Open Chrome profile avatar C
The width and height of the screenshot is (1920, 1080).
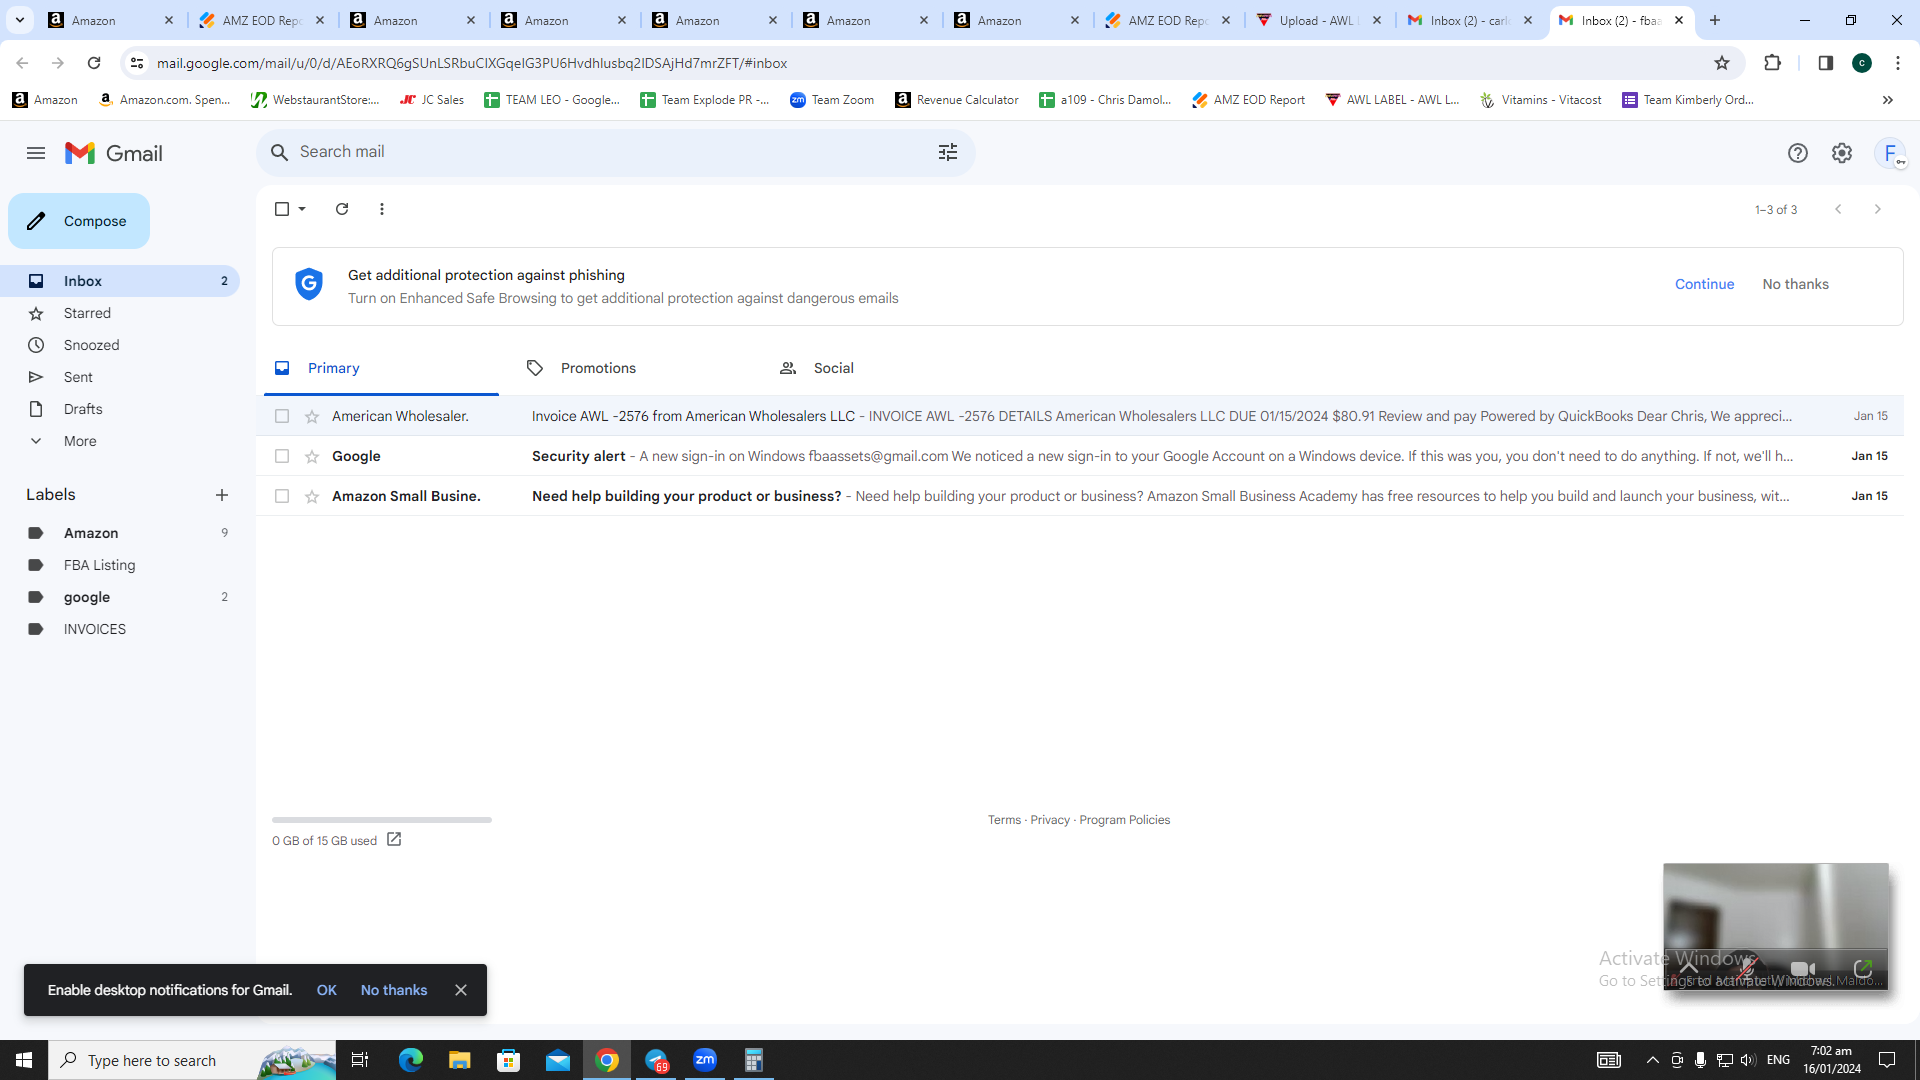coord(1862,63)
